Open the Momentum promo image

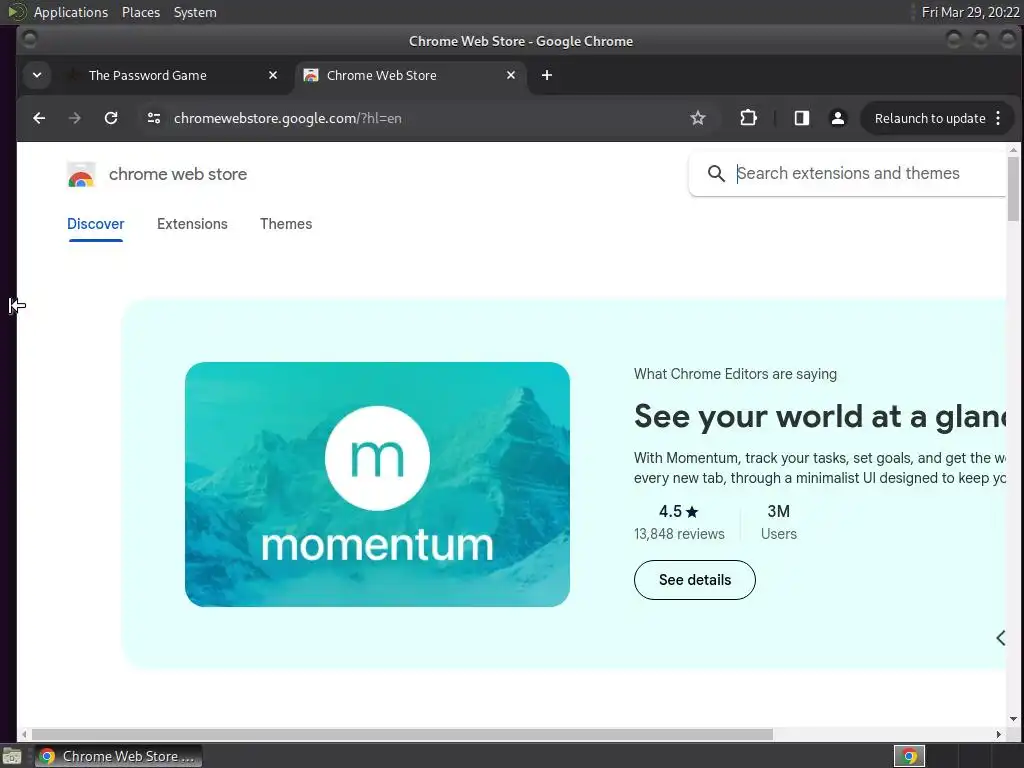[377, 484]
